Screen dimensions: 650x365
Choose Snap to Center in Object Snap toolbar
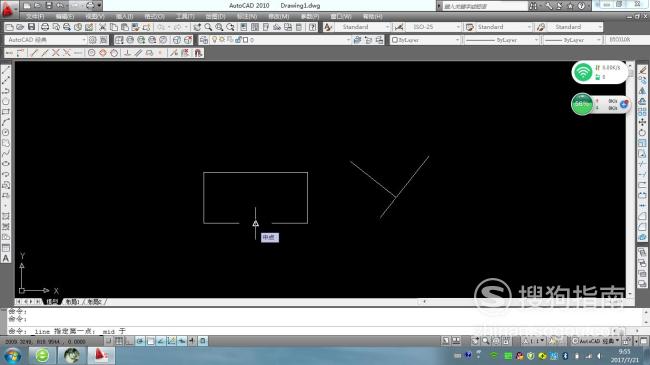pyautogui.click(x=92, y=53)
